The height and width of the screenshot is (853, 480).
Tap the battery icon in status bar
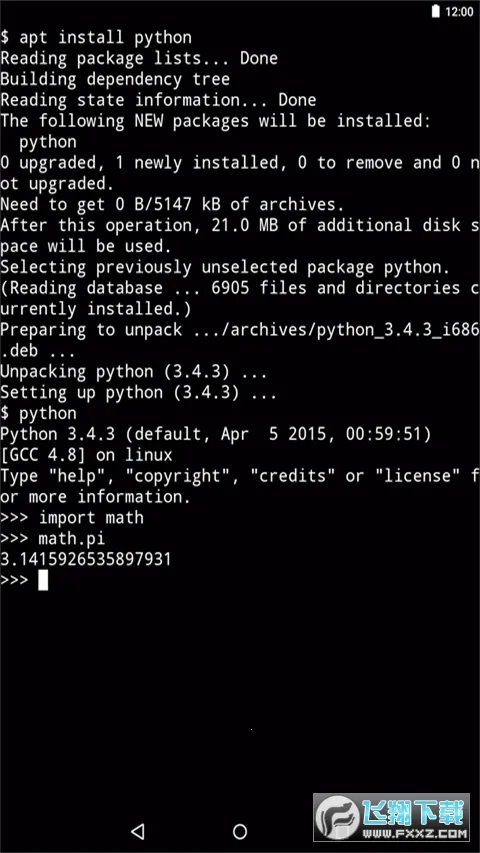(x=436, y=11)
